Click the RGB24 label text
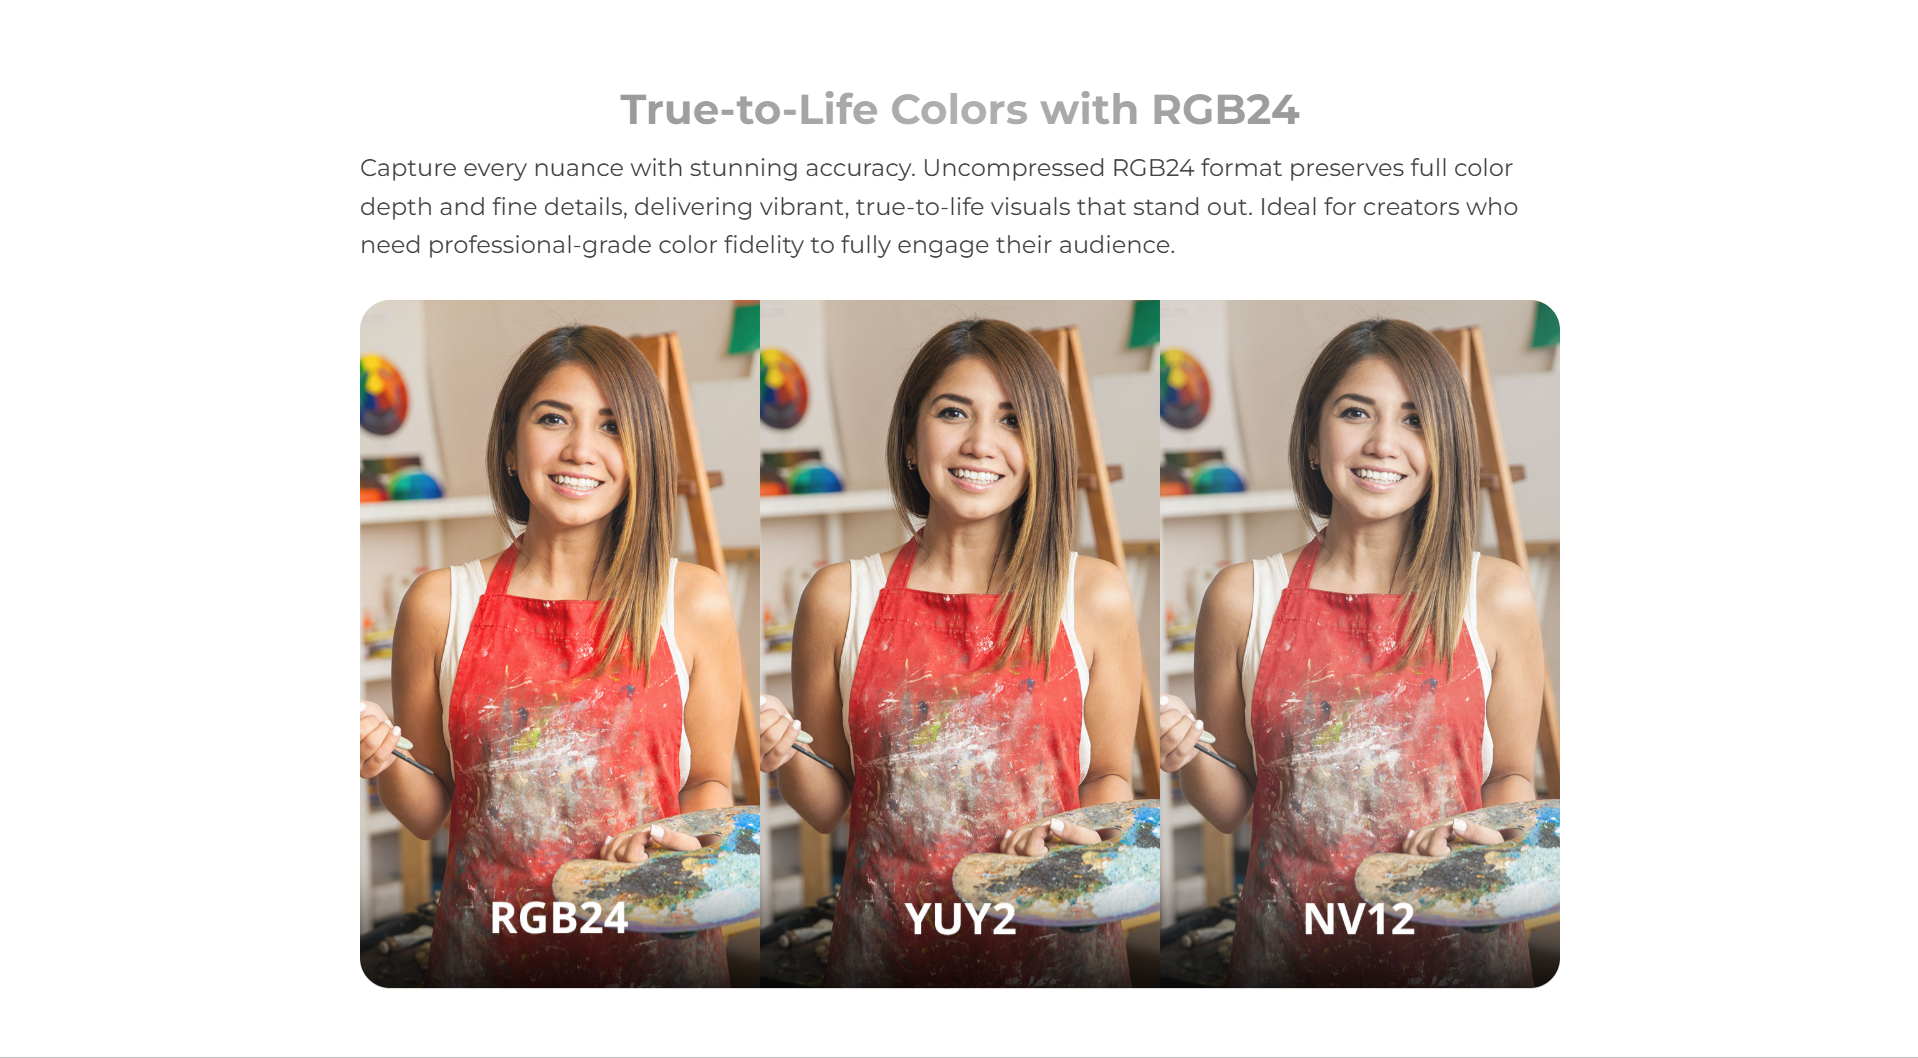Viewport: 1918px width, 1058px height. click(559, 918)
